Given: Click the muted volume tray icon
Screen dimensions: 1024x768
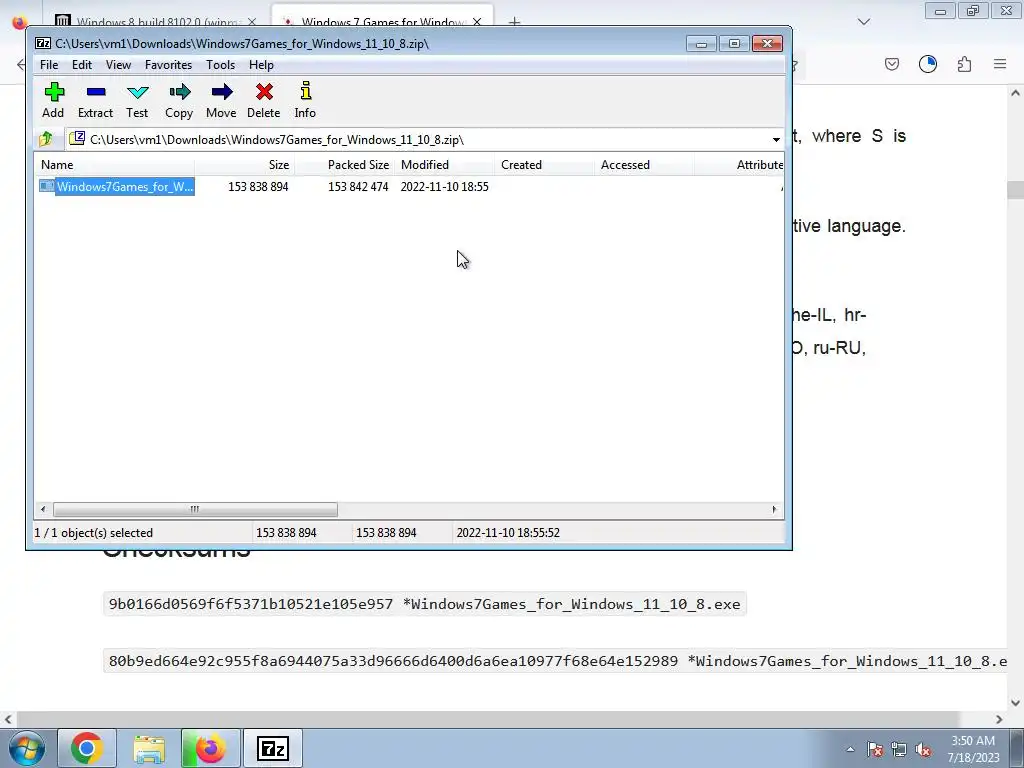Looking at the screenshot, I should [923, 749].
